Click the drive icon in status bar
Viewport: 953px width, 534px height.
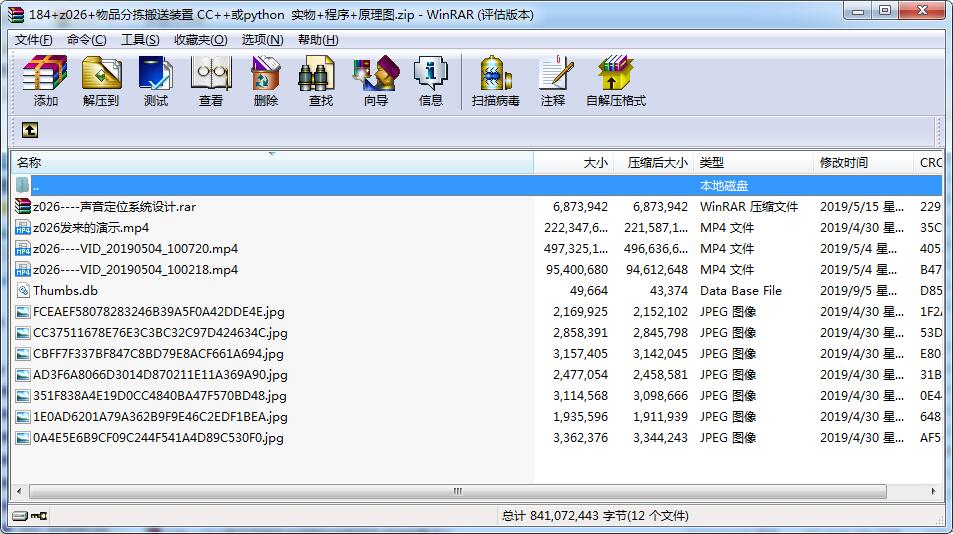pyautogui.click(x=20, y=516)
